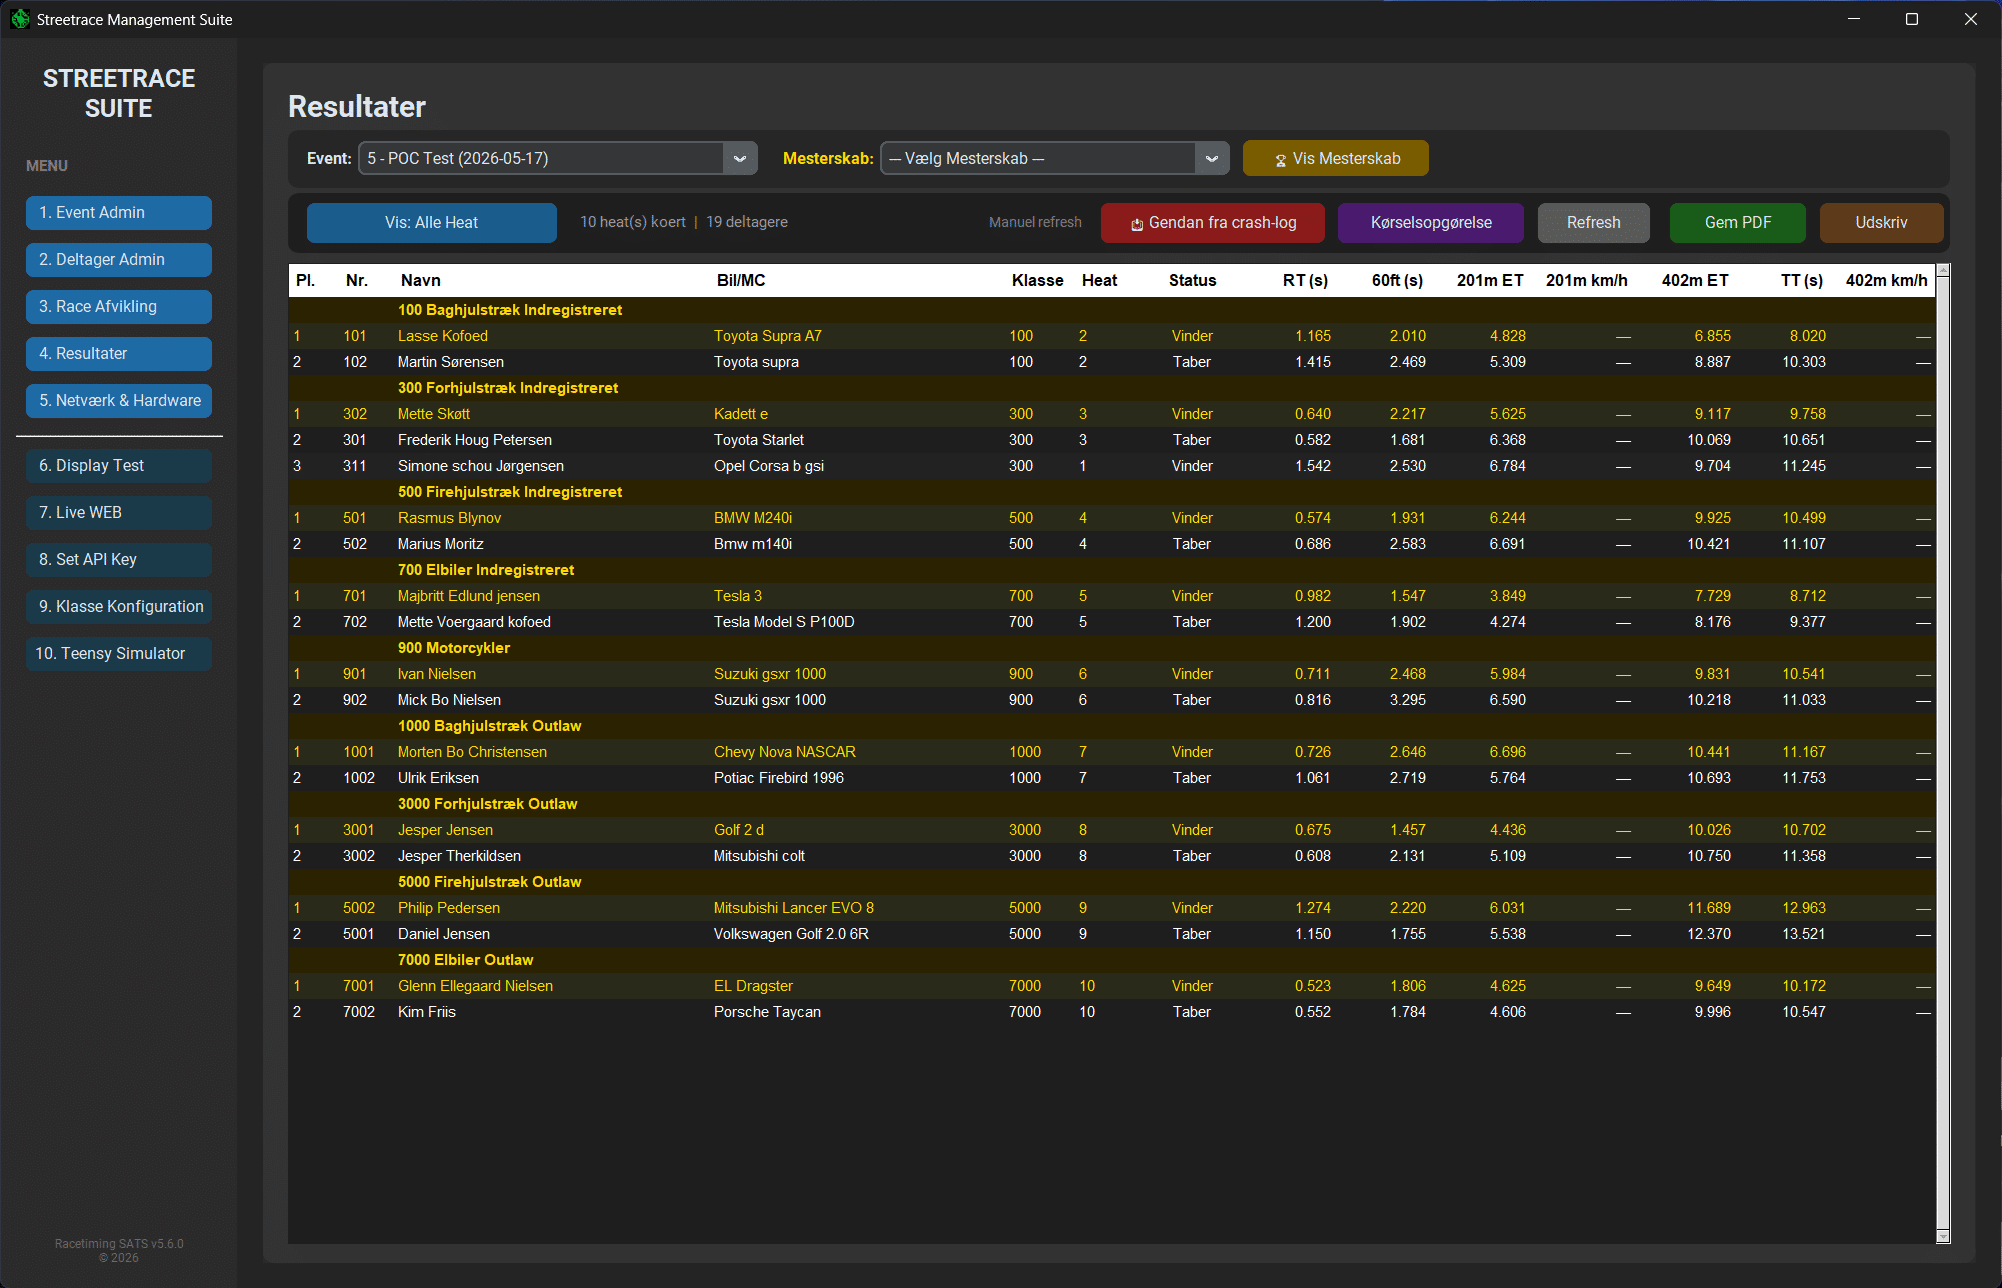The width and height of the screenshot is (2002, 1288).
Task: Open 5. Netværk & Hardware
Action: [119, 400]
